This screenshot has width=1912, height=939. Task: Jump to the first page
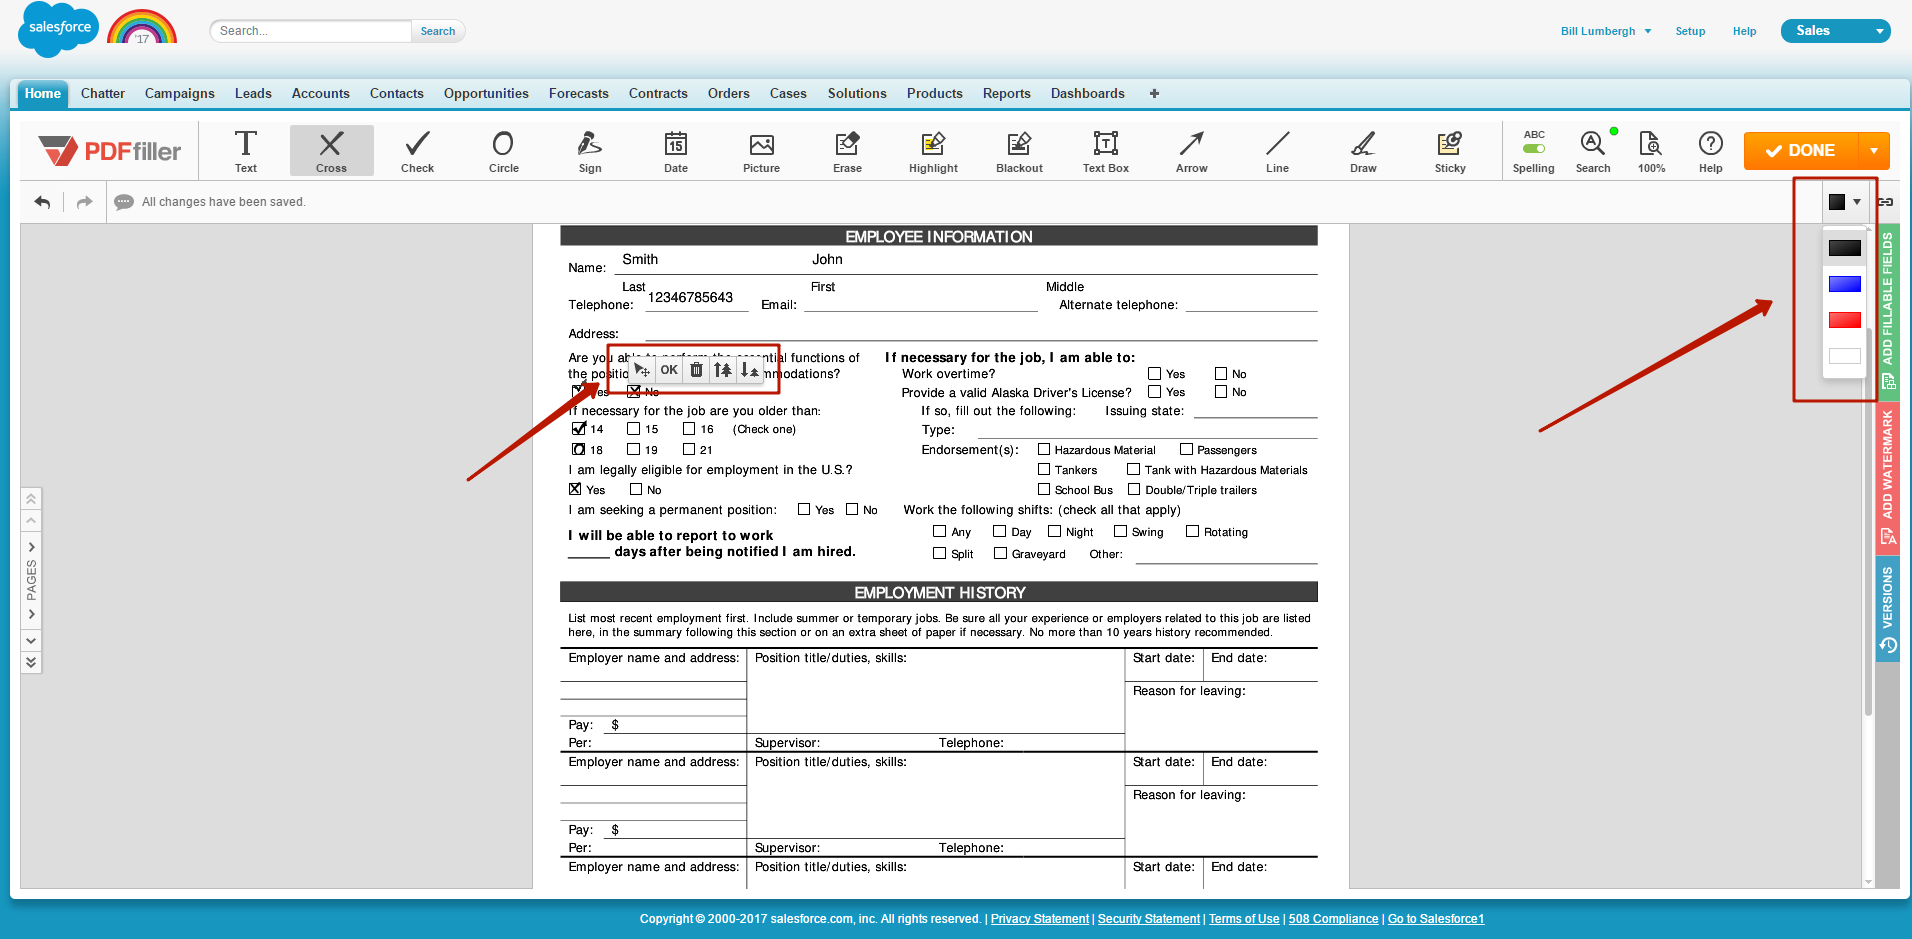(x=31, y=498)
